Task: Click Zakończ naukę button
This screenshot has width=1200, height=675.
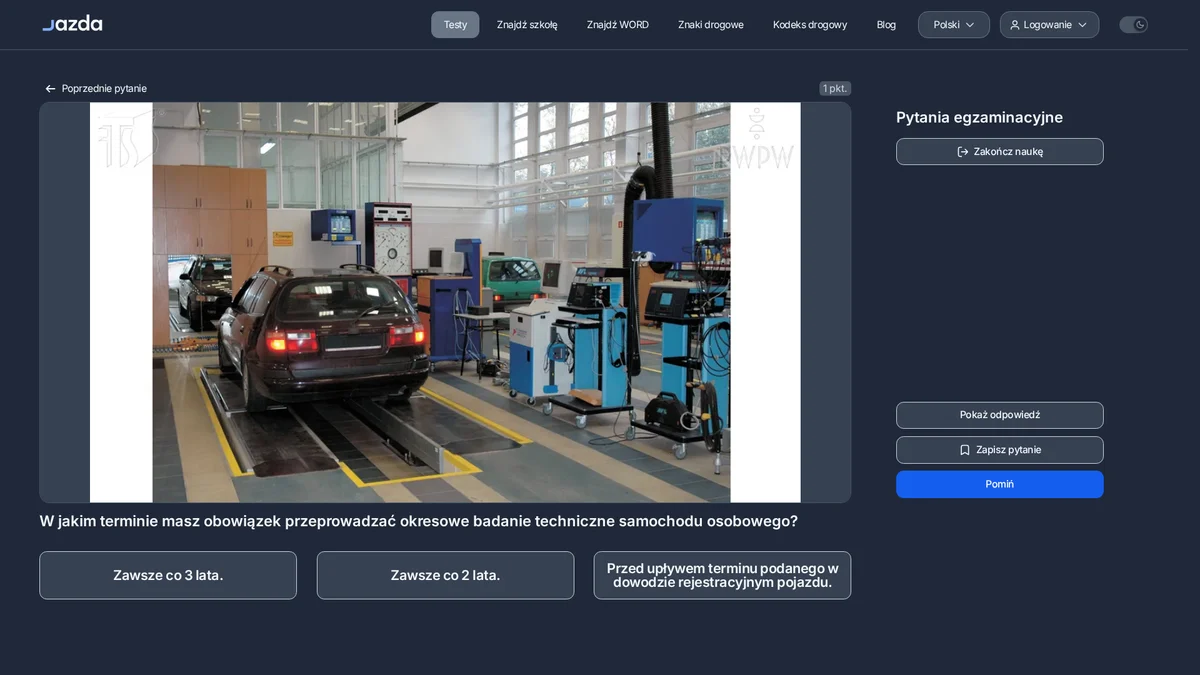Action: point(1000,152)
